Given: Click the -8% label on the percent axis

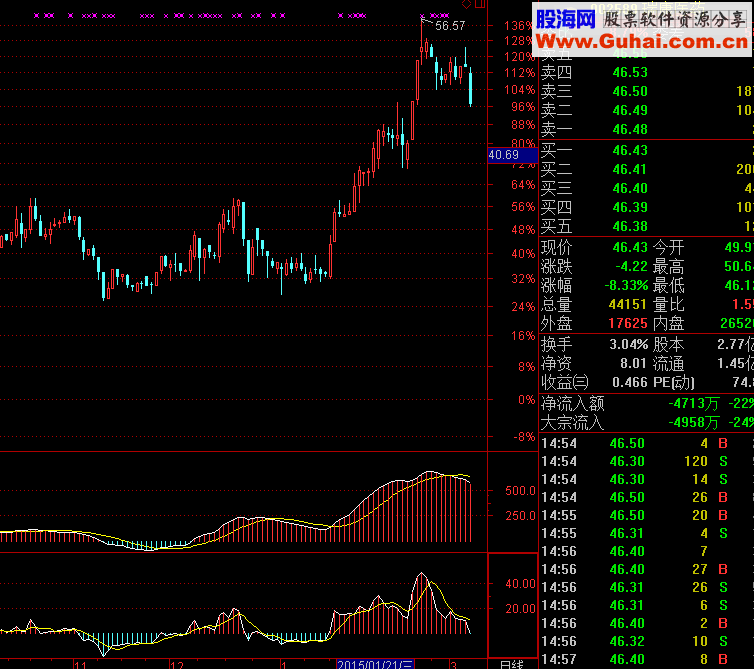Looking at the screenshot, I should tap(525, 437).
